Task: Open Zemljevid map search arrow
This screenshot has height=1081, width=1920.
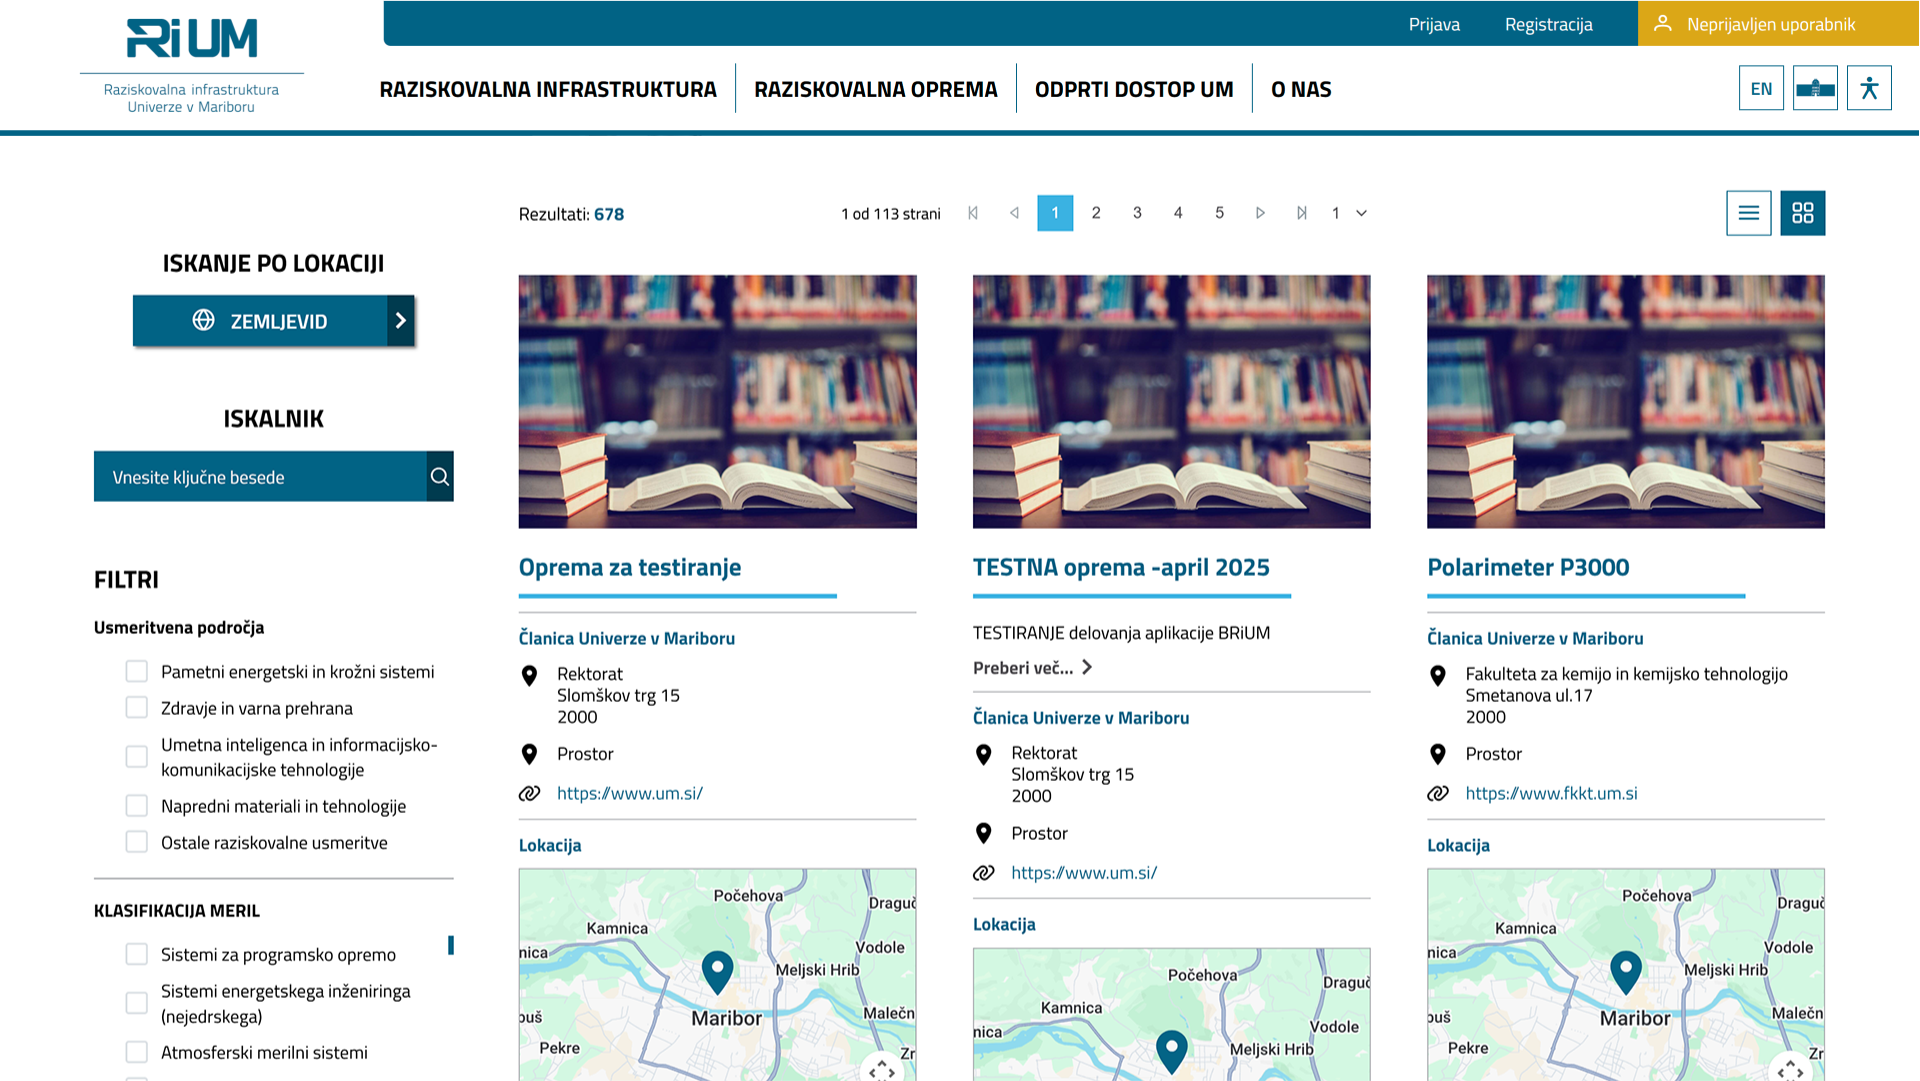Action: point(400,321)
